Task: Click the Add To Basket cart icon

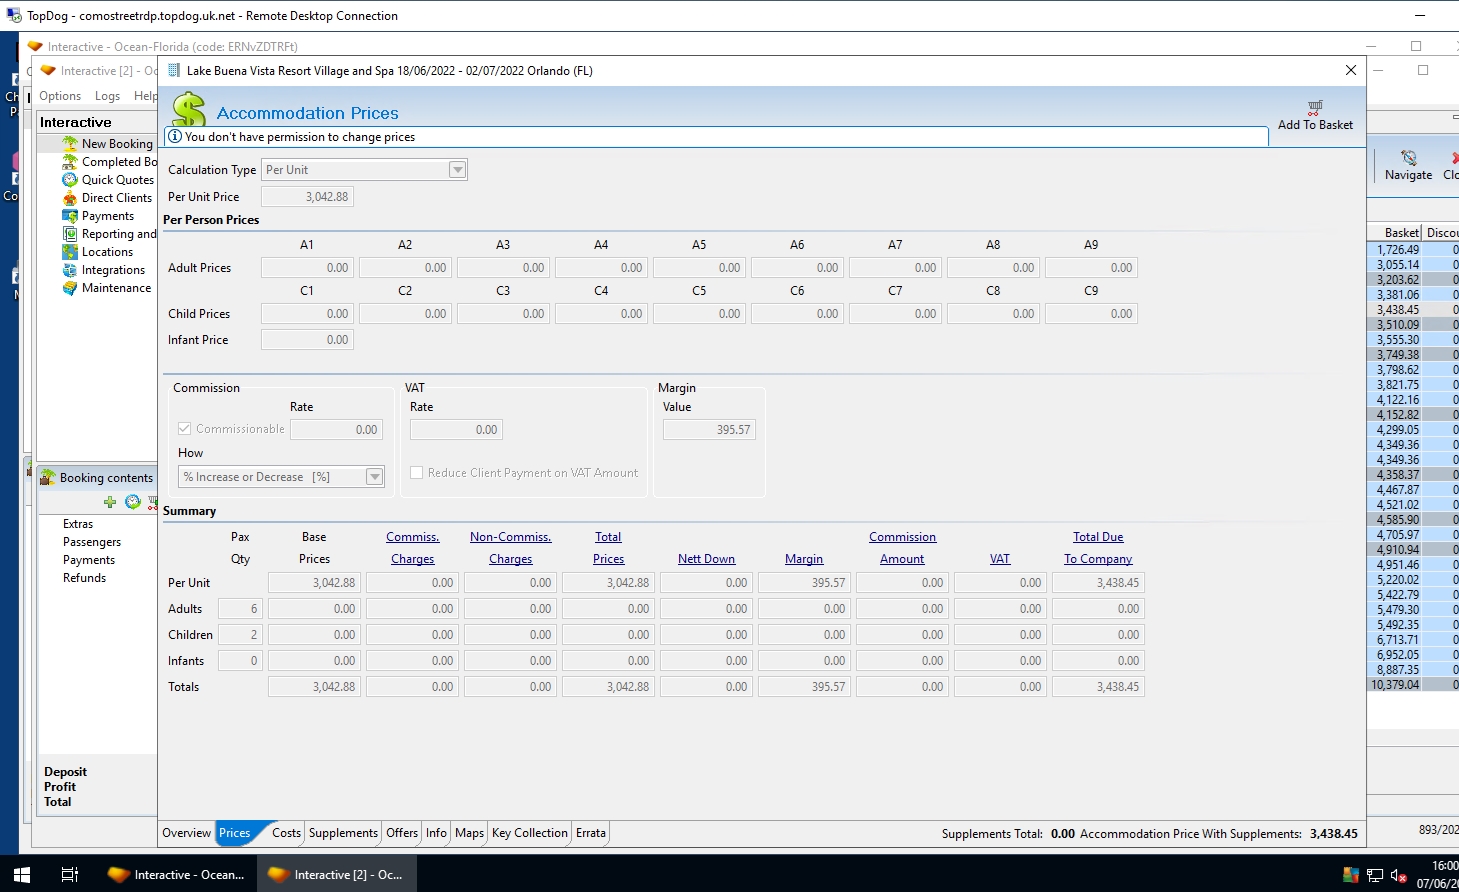Action: (x=1315, y=107)
